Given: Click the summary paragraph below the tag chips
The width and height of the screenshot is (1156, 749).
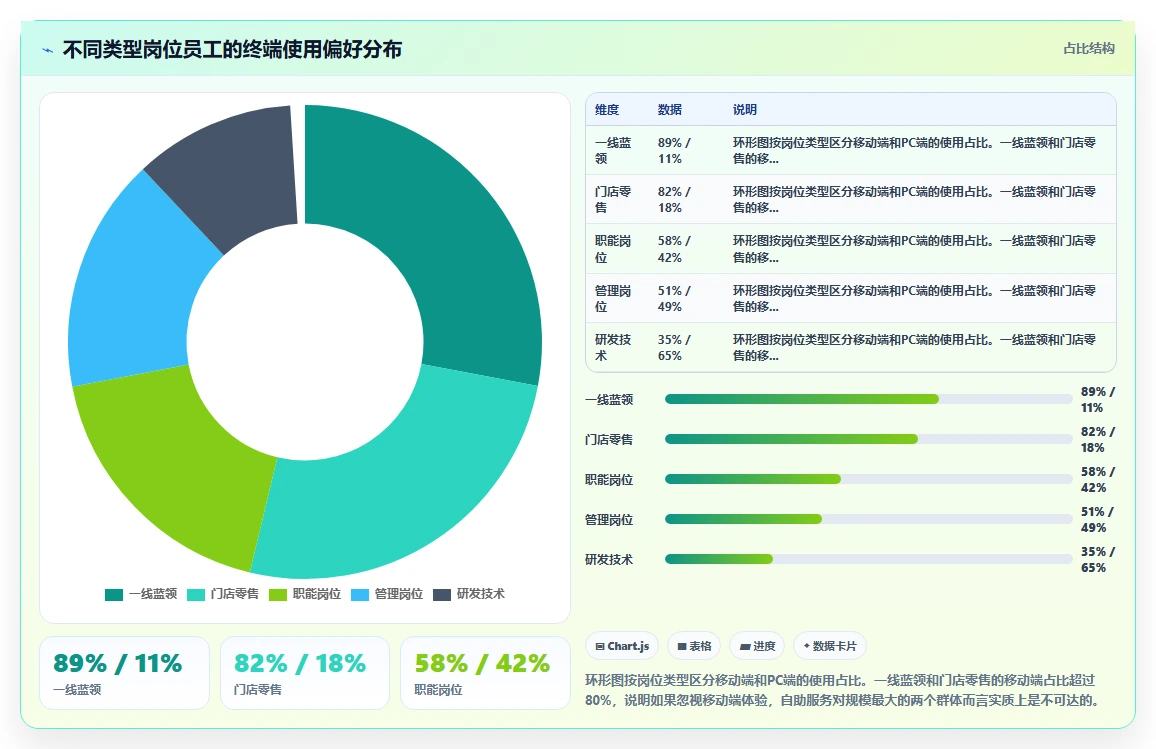Looking at the screenshot, I should (x=843, y=690).
